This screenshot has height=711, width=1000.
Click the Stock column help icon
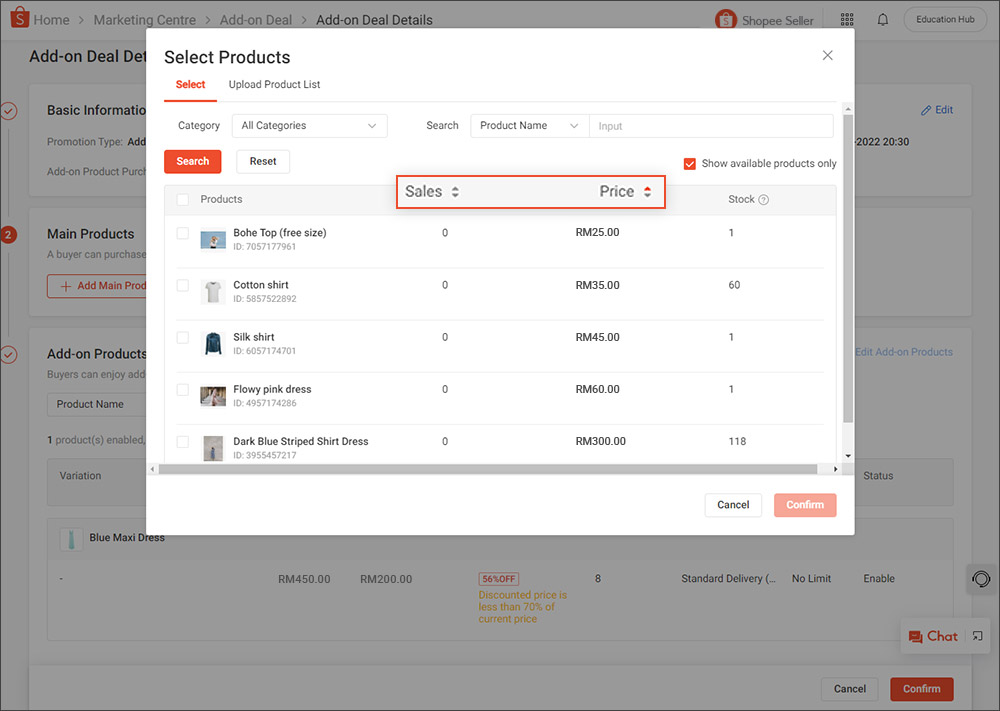(x=765, y=199)
